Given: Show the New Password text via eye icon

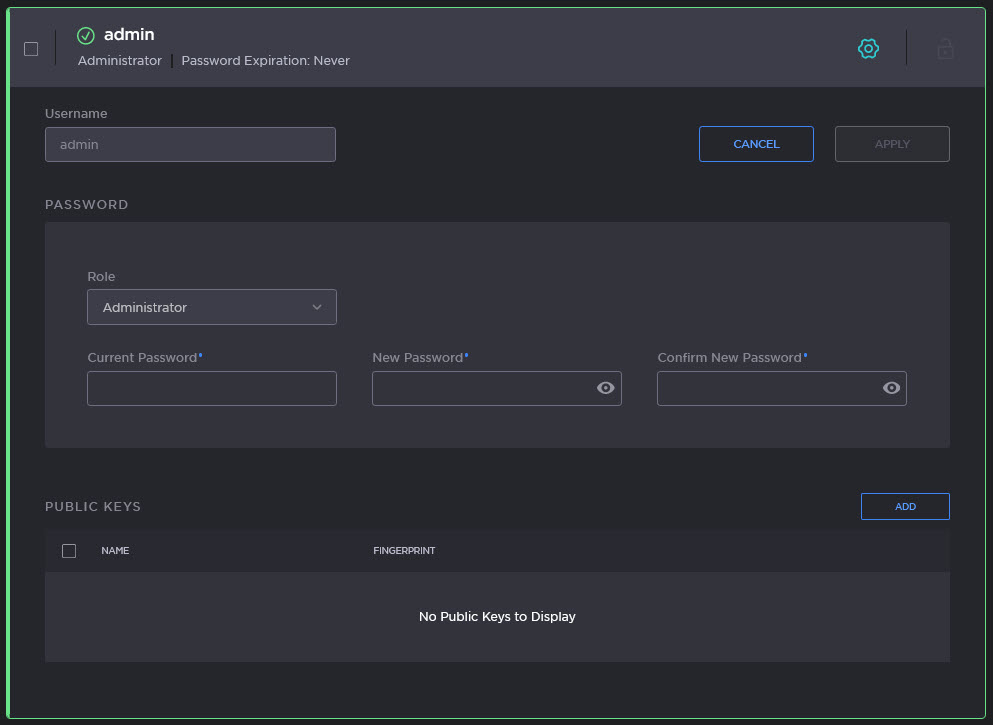Looking at the screenshot, I should tap(605, 388).
